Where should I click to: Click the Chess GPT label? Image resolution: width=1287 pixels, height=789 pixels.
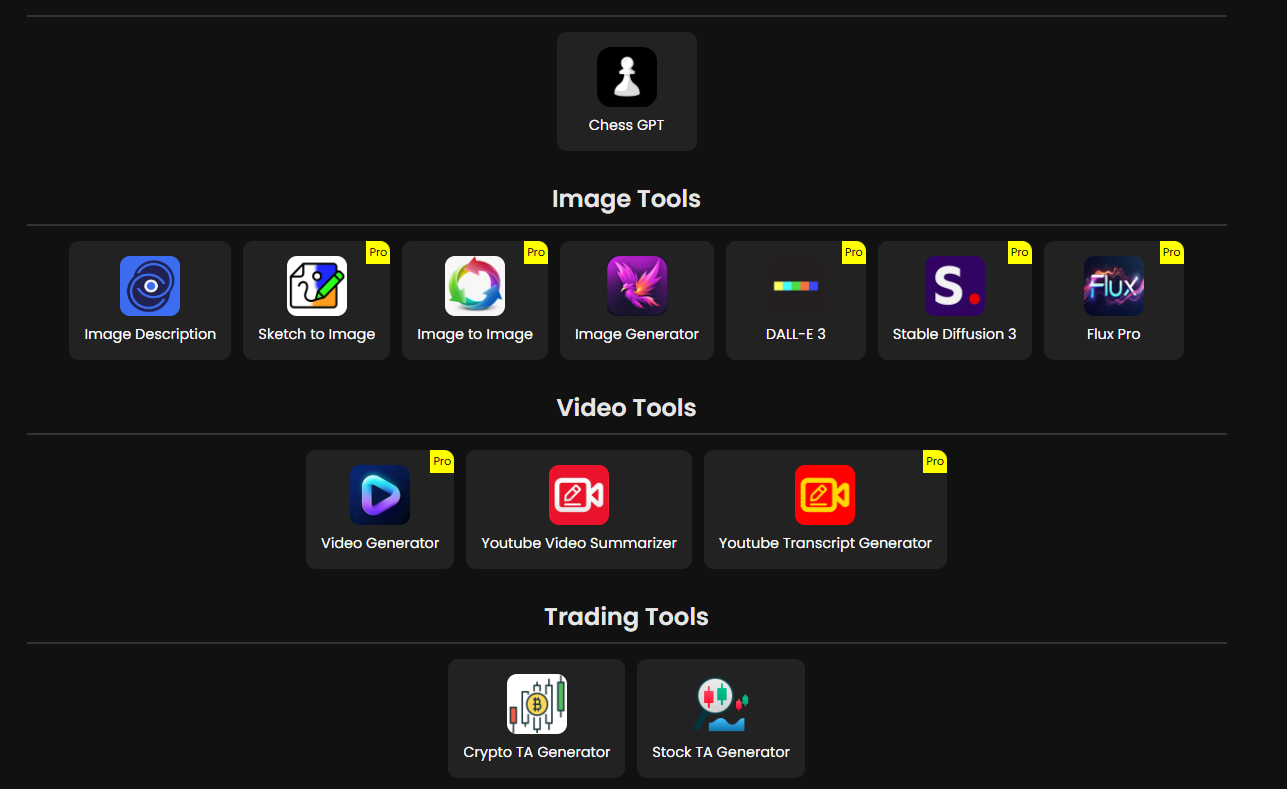[x=627, y=126]
